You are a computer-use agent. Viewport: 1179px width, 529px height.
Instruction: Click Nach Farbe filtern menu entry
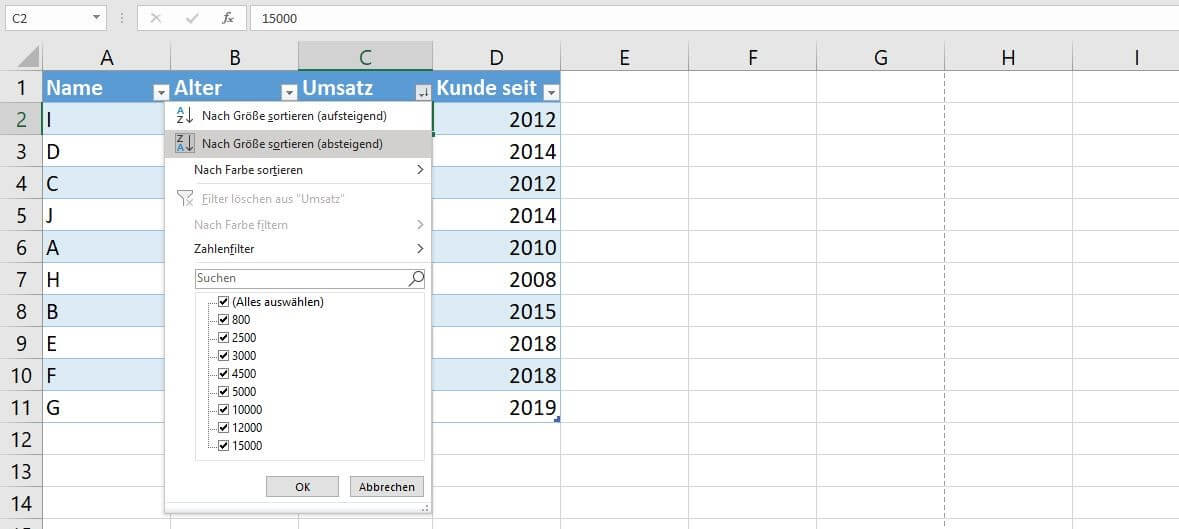point(299,225)
